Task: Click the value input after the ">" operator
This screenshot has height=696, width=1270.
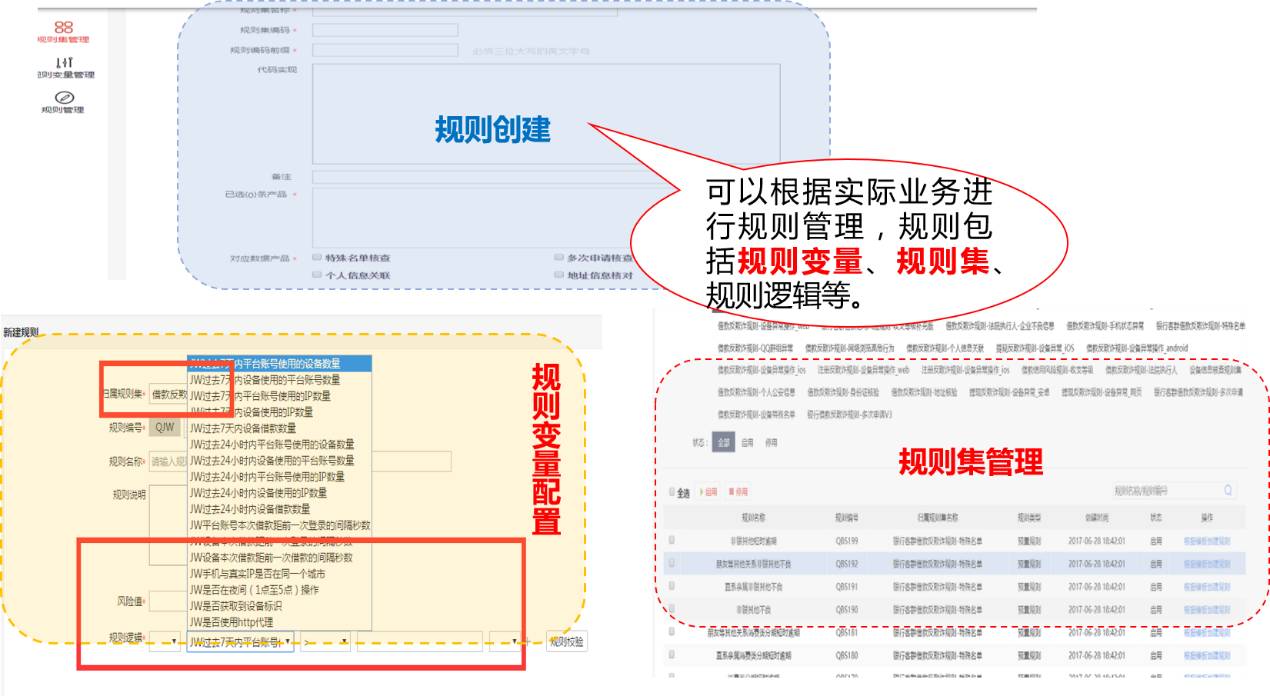Action: [x=420, y=641]
